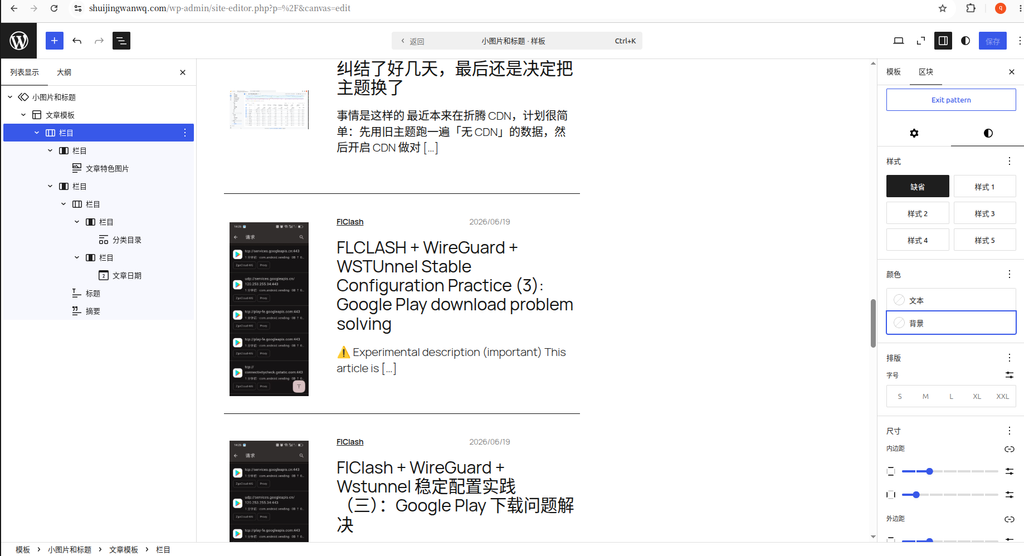The image size is (1024, 556).
Task: Click the 保存 save button
Action: click(993, 41)
